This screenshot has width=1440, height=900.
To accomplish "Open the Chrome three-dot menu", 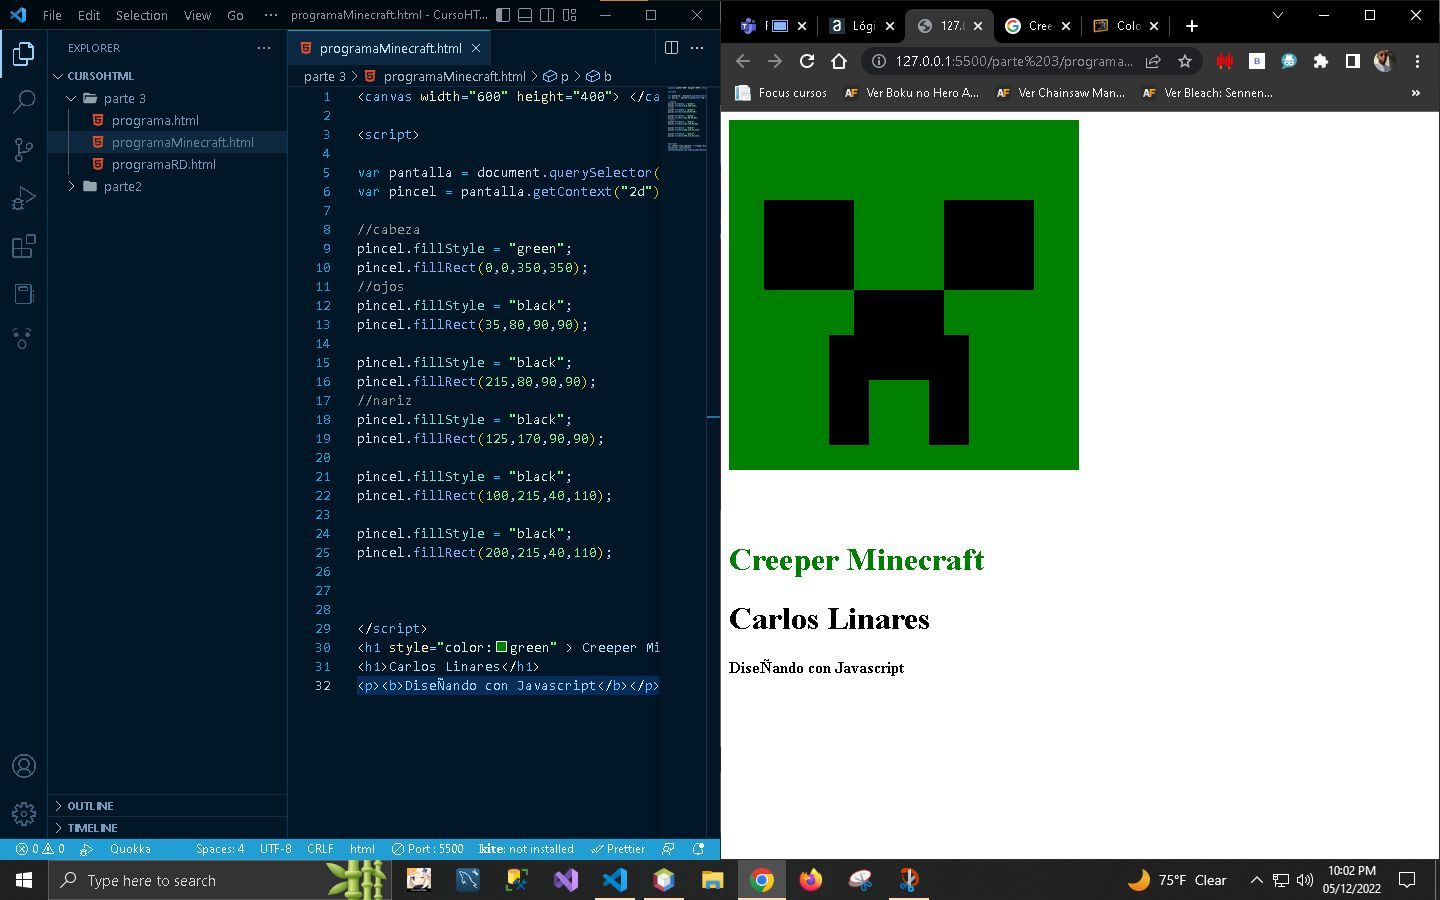I will (1417, 61).
